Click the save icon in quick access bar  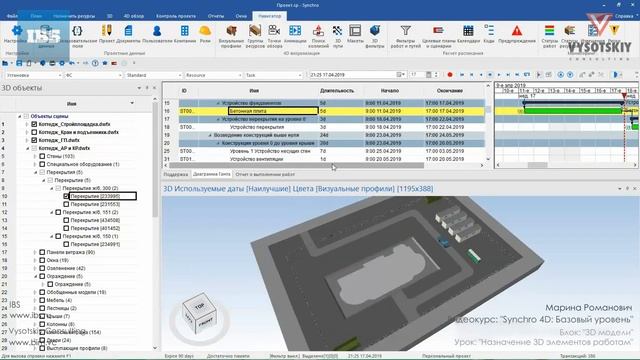tap(19, 63)
